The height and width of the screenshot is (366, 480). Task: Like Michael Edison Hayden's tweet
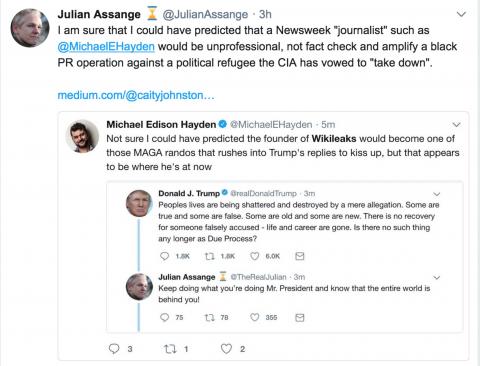(x=226, y=349)
